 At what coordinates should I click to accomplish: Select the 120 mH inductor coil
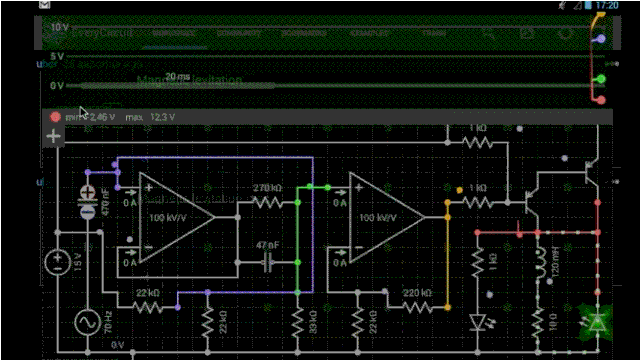[x=541, y=263]
